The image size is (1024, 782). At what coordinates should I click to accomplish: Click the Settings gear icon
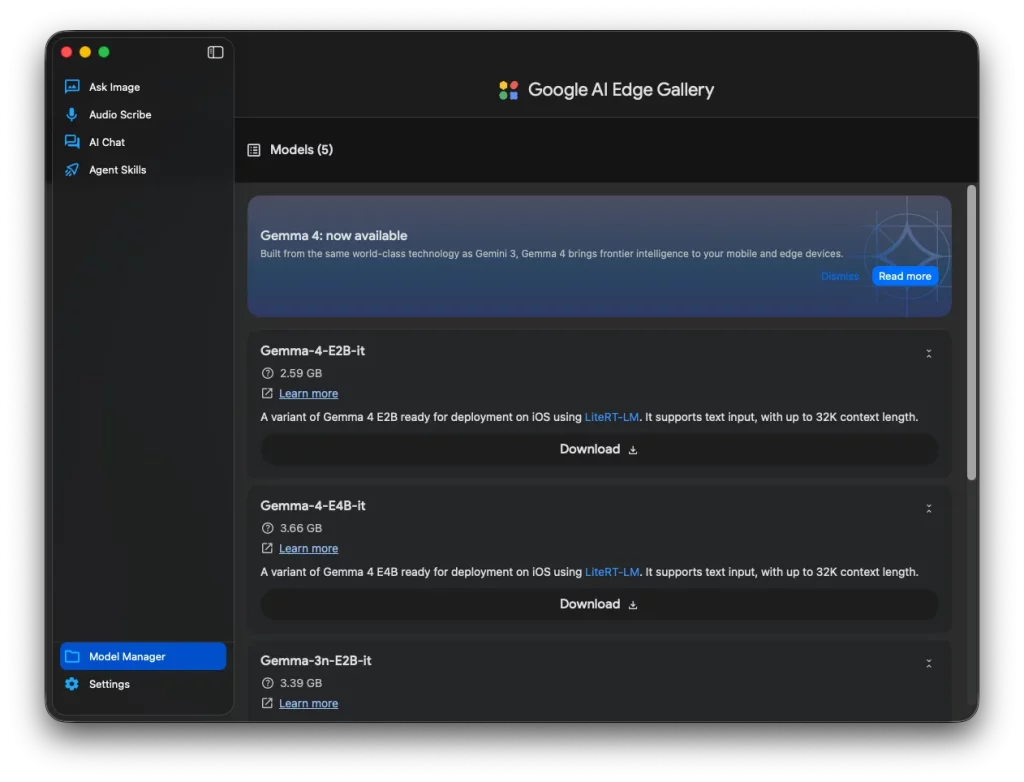pyautogui.click(x=72, y=684)
